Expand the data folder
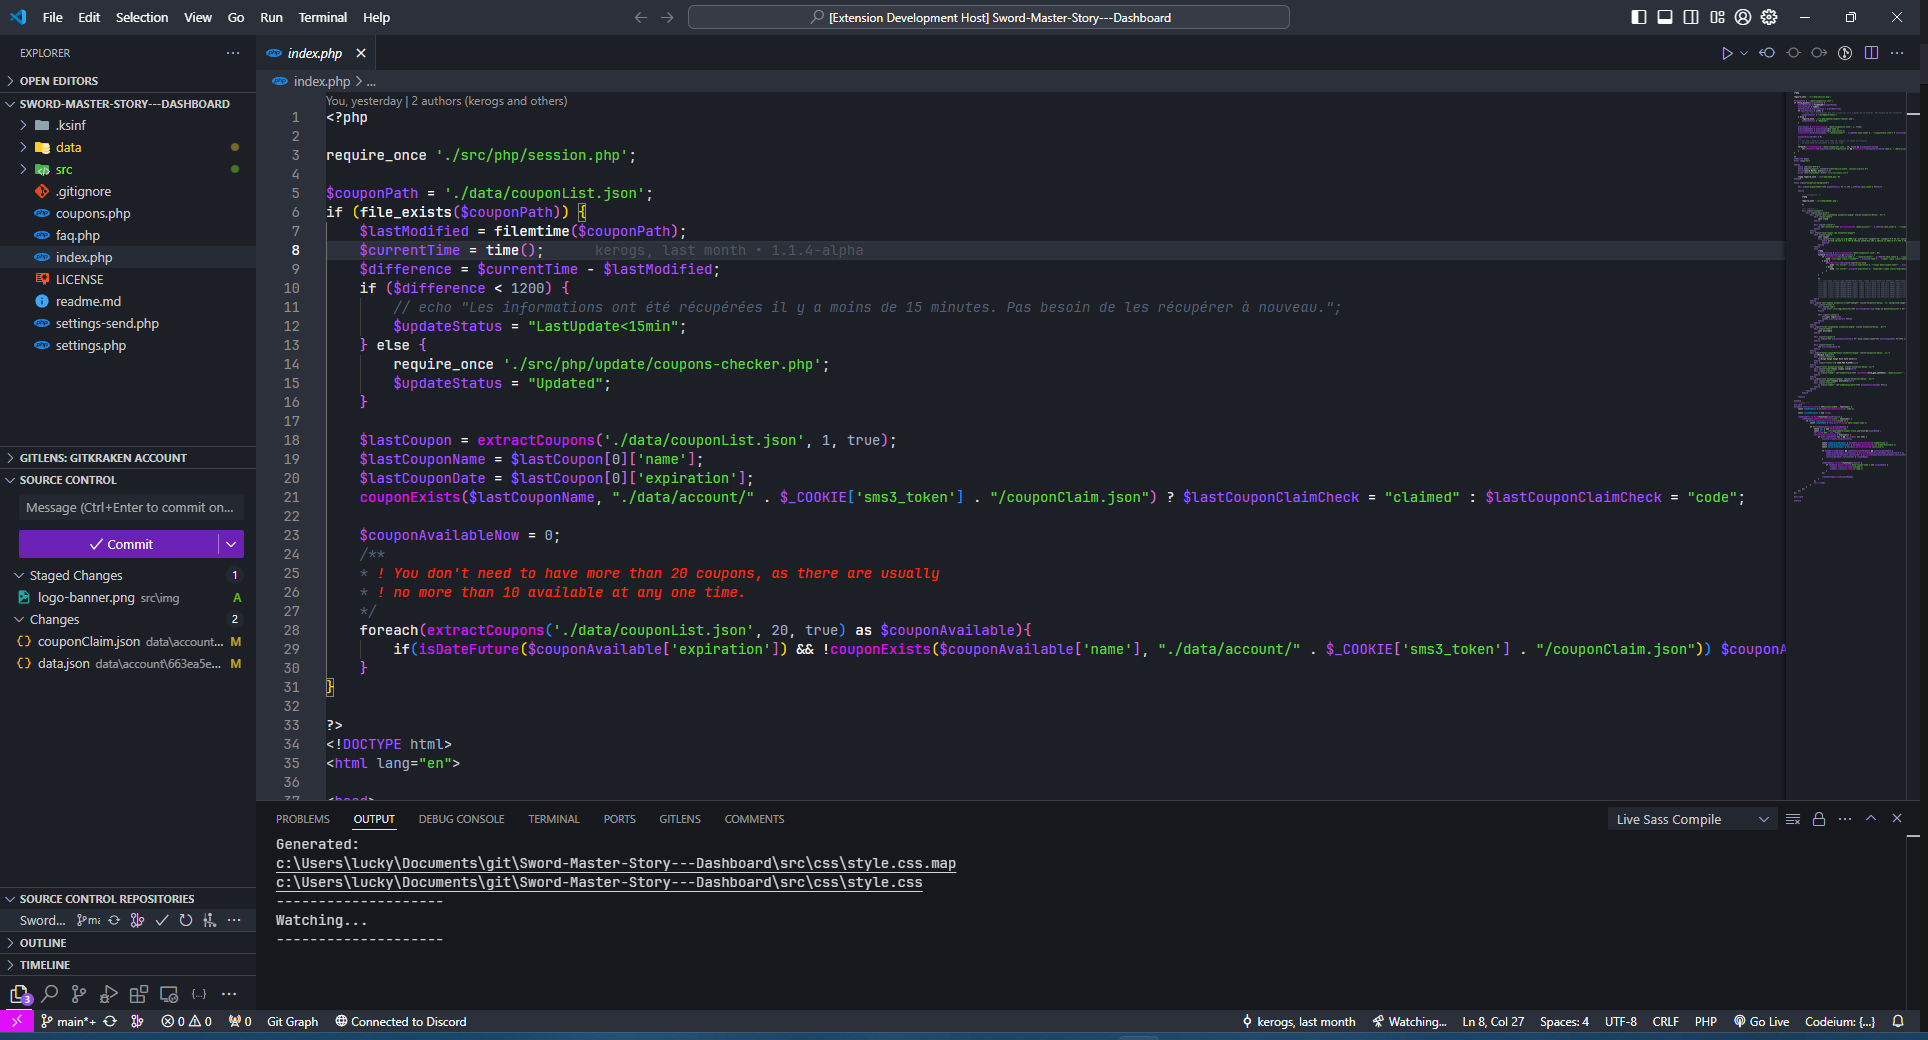1928x1040 pixels. coord(24,147)
